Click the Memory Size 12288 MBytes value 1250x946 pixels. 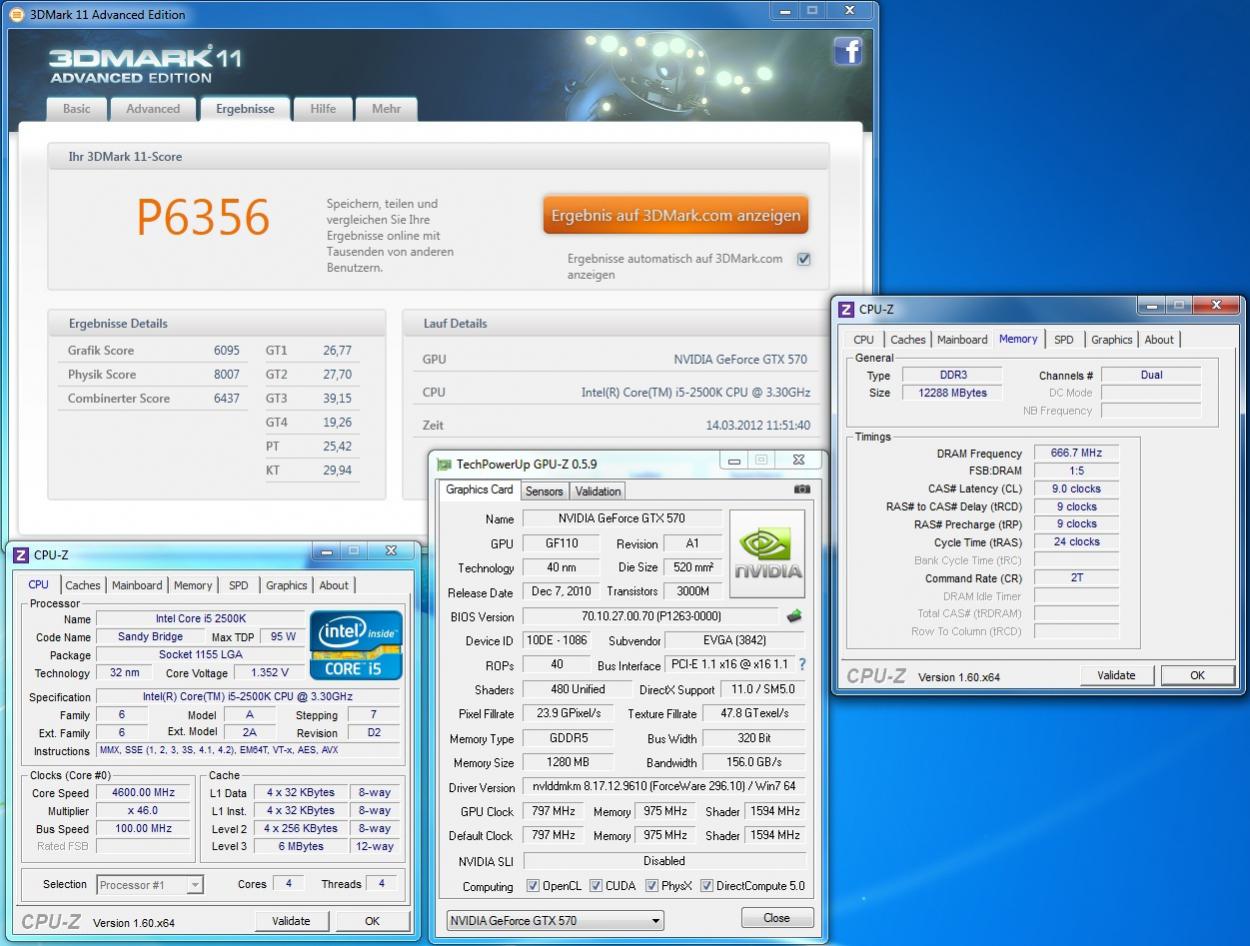952,393
